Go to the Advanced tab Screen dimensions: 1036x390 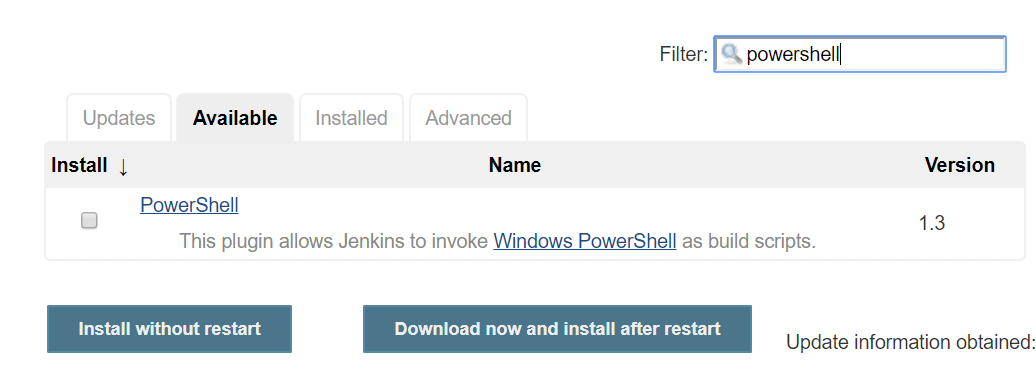click(468, 118)
